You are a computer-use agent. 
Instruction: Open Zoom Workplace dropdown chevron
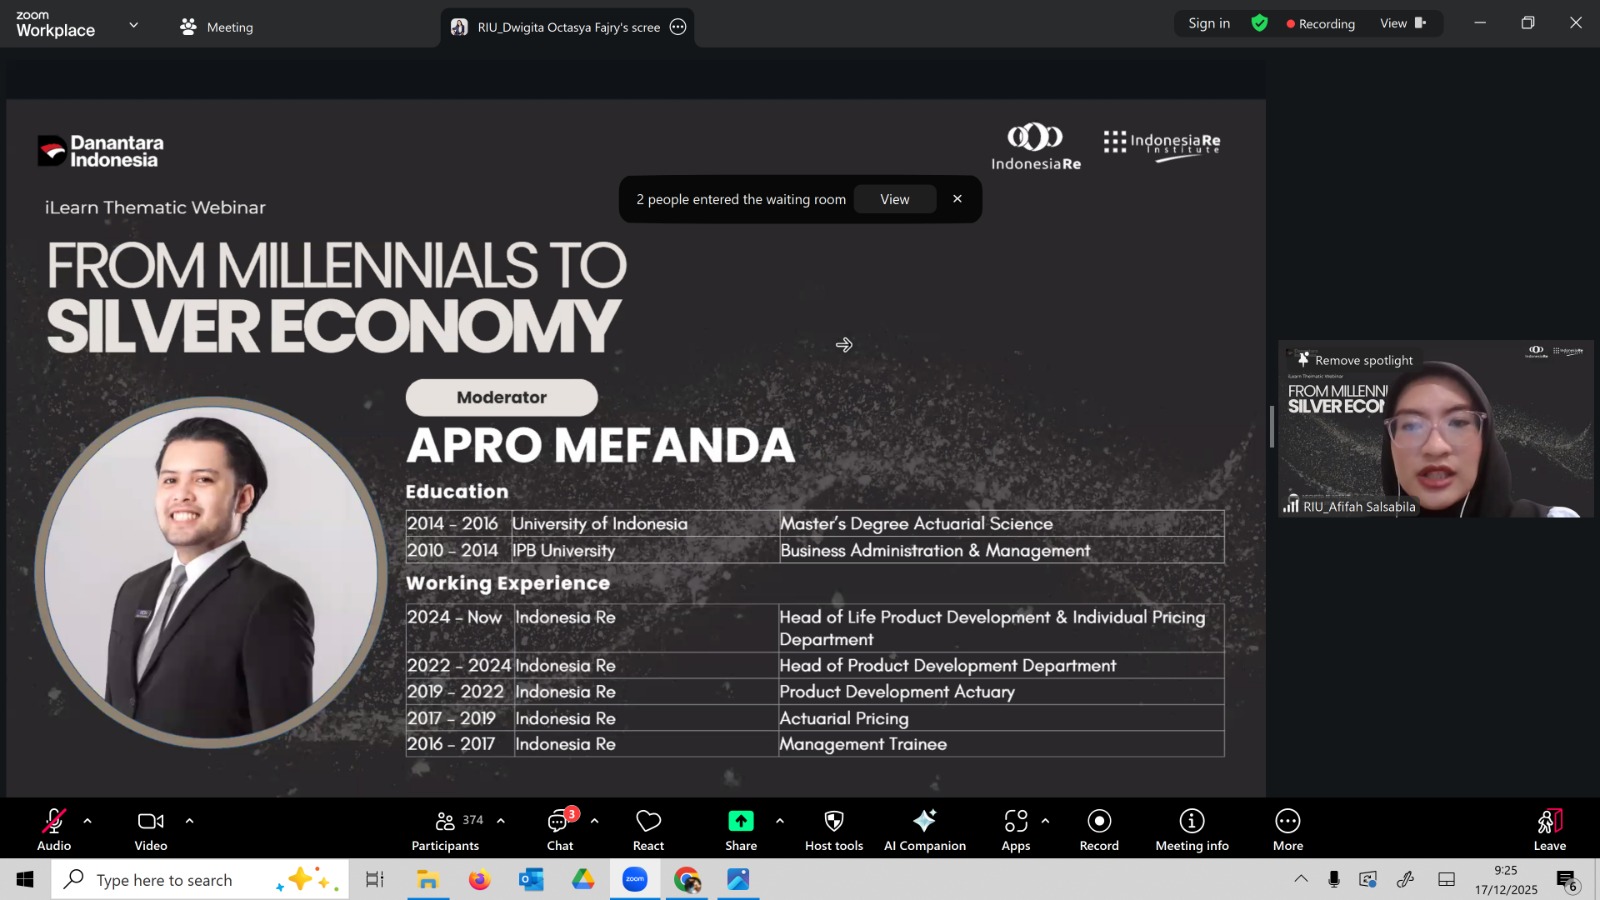coord(133,25)
